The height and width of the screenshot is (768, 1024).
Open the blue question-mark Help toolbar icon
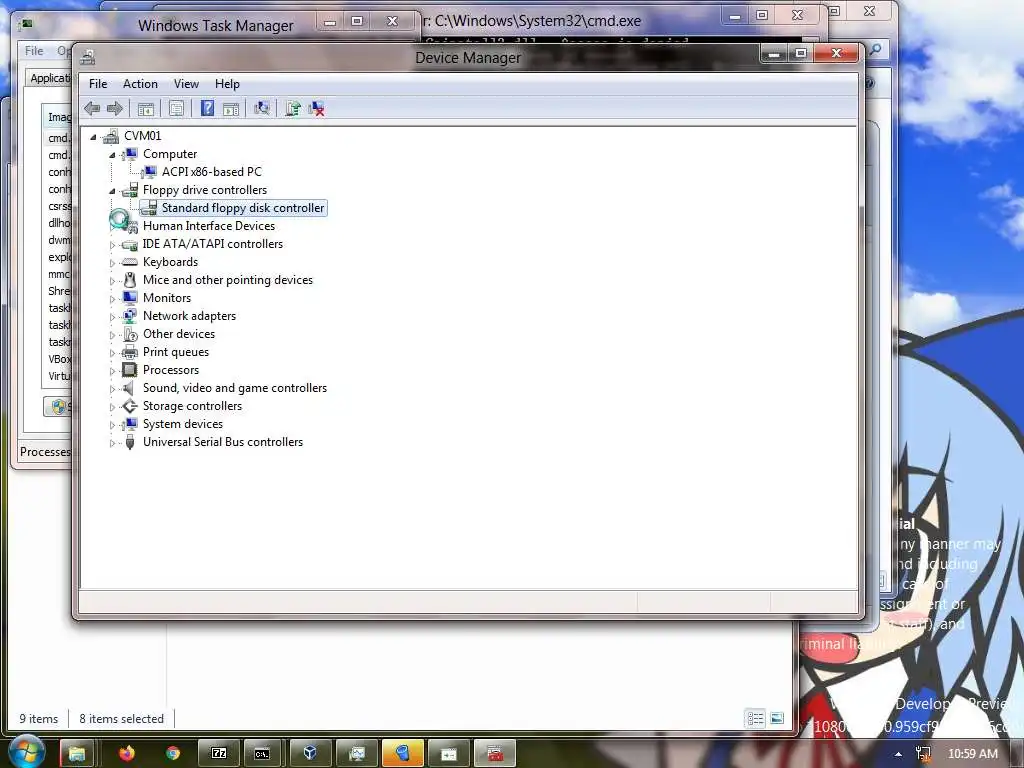point(208,108)
